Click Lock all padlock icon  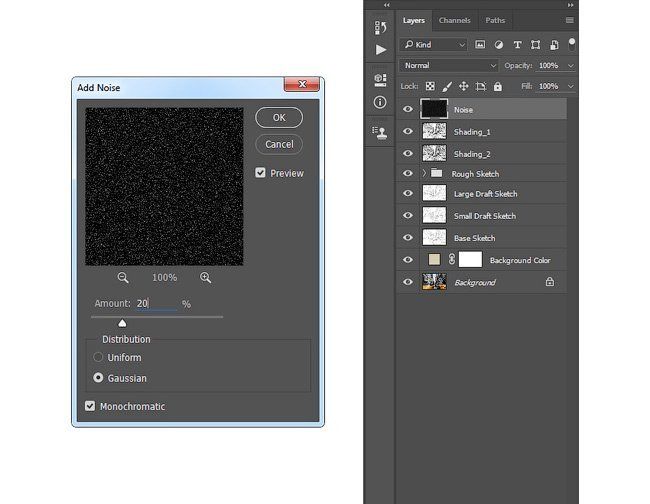pos(497,86)
